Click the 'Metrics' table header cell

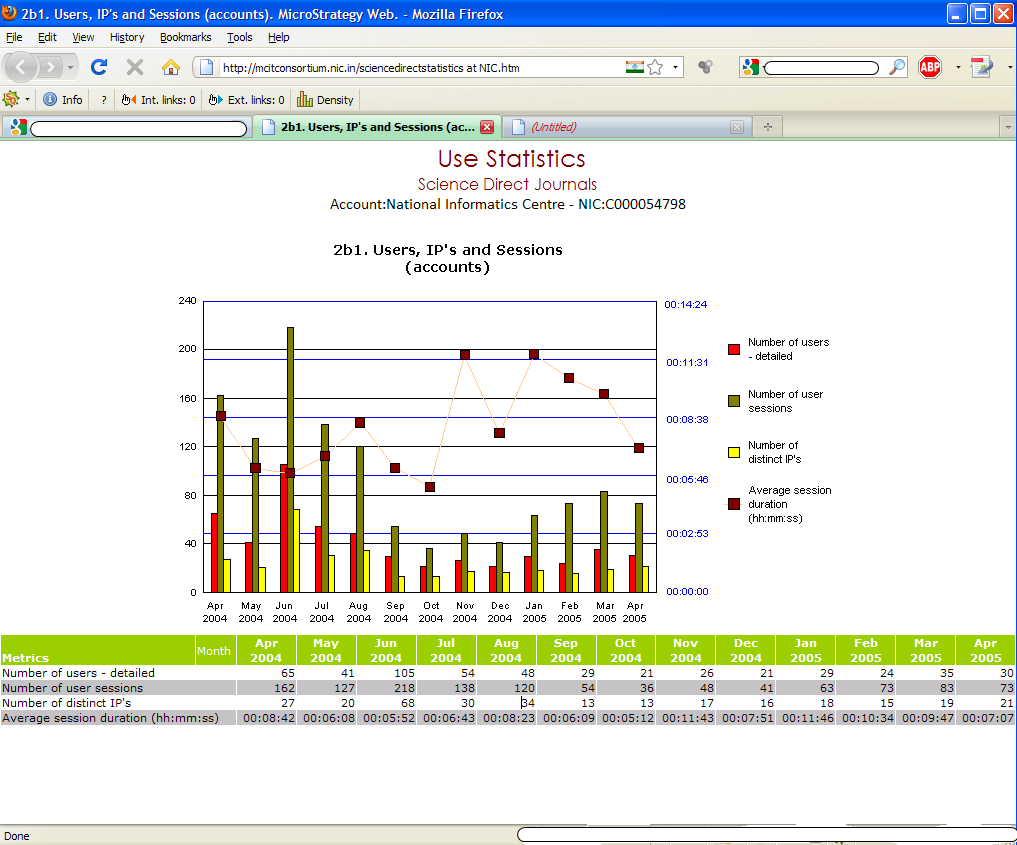coord(98,650)
